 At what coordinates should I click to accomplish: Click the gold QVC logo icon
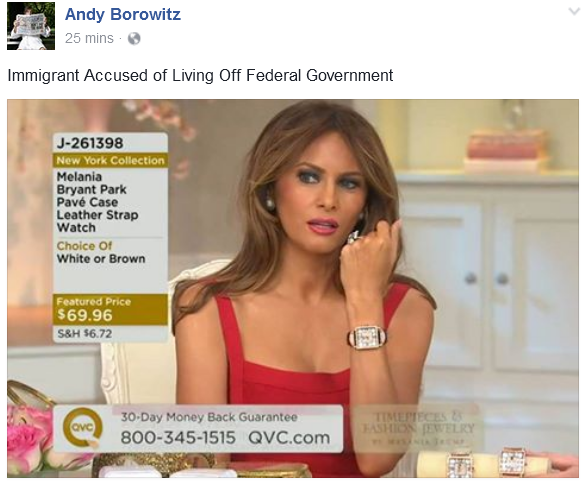tap(83, 428)
